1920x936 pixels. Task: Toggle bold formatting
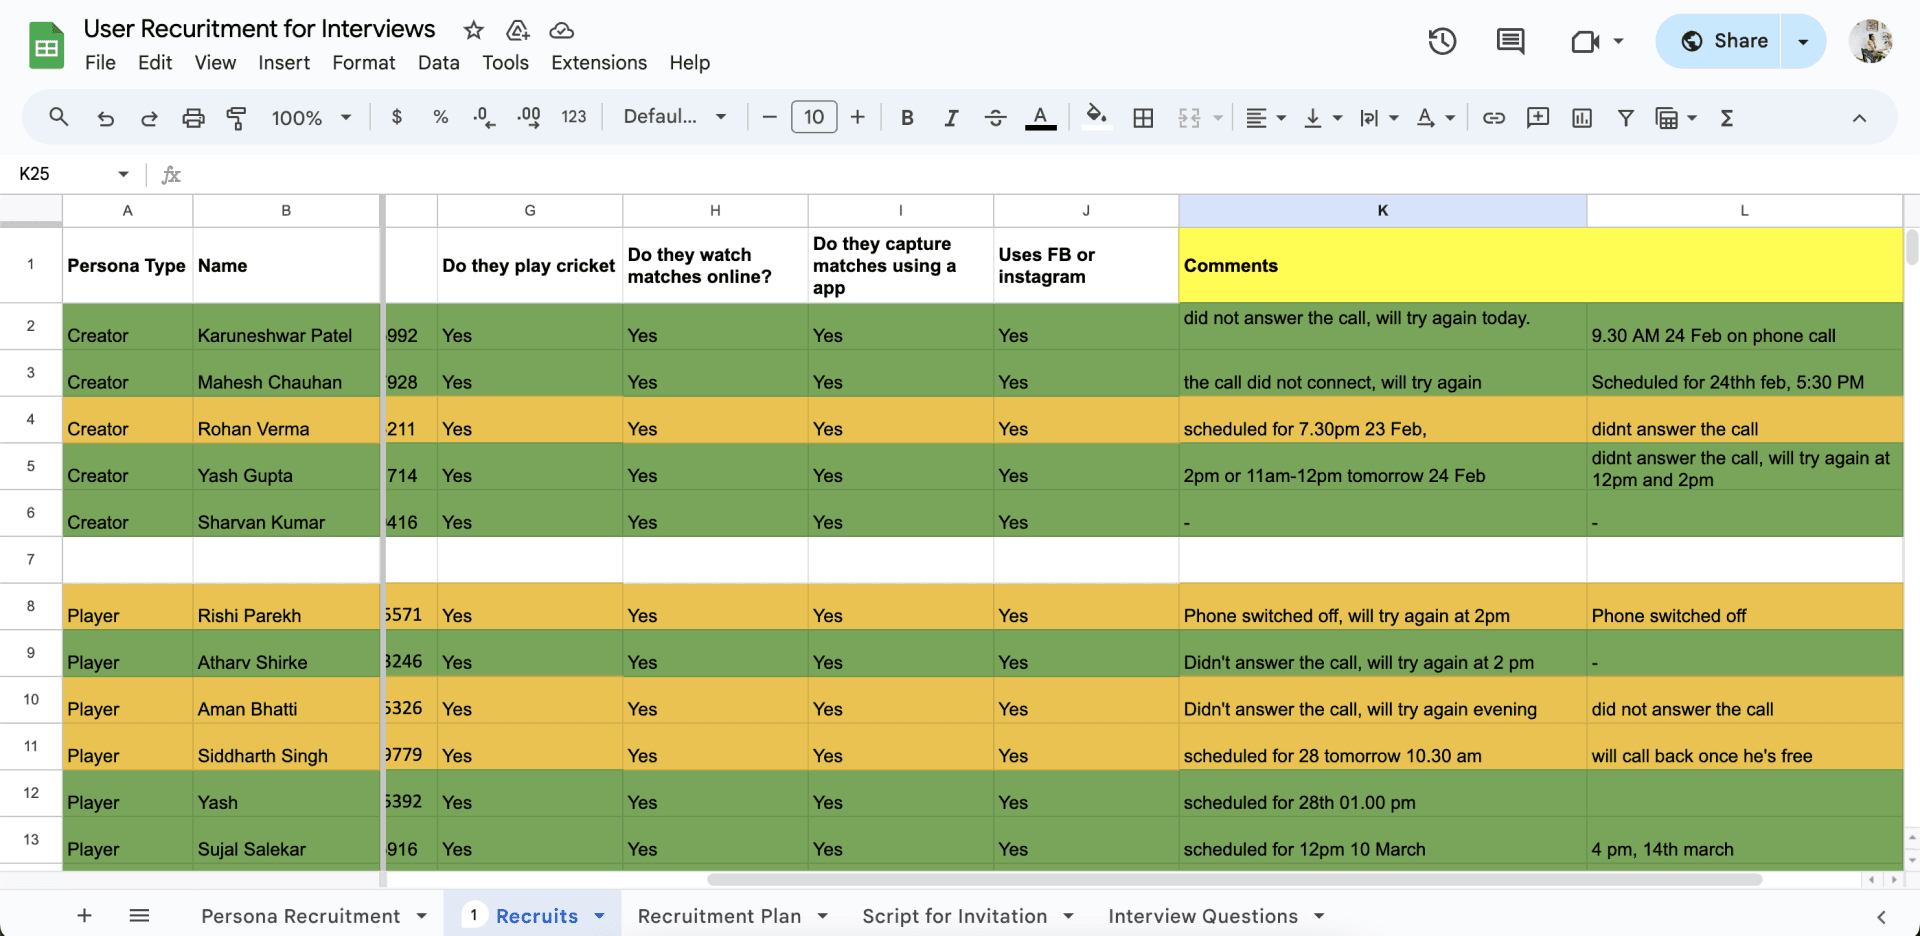click(x=907, y=118)
